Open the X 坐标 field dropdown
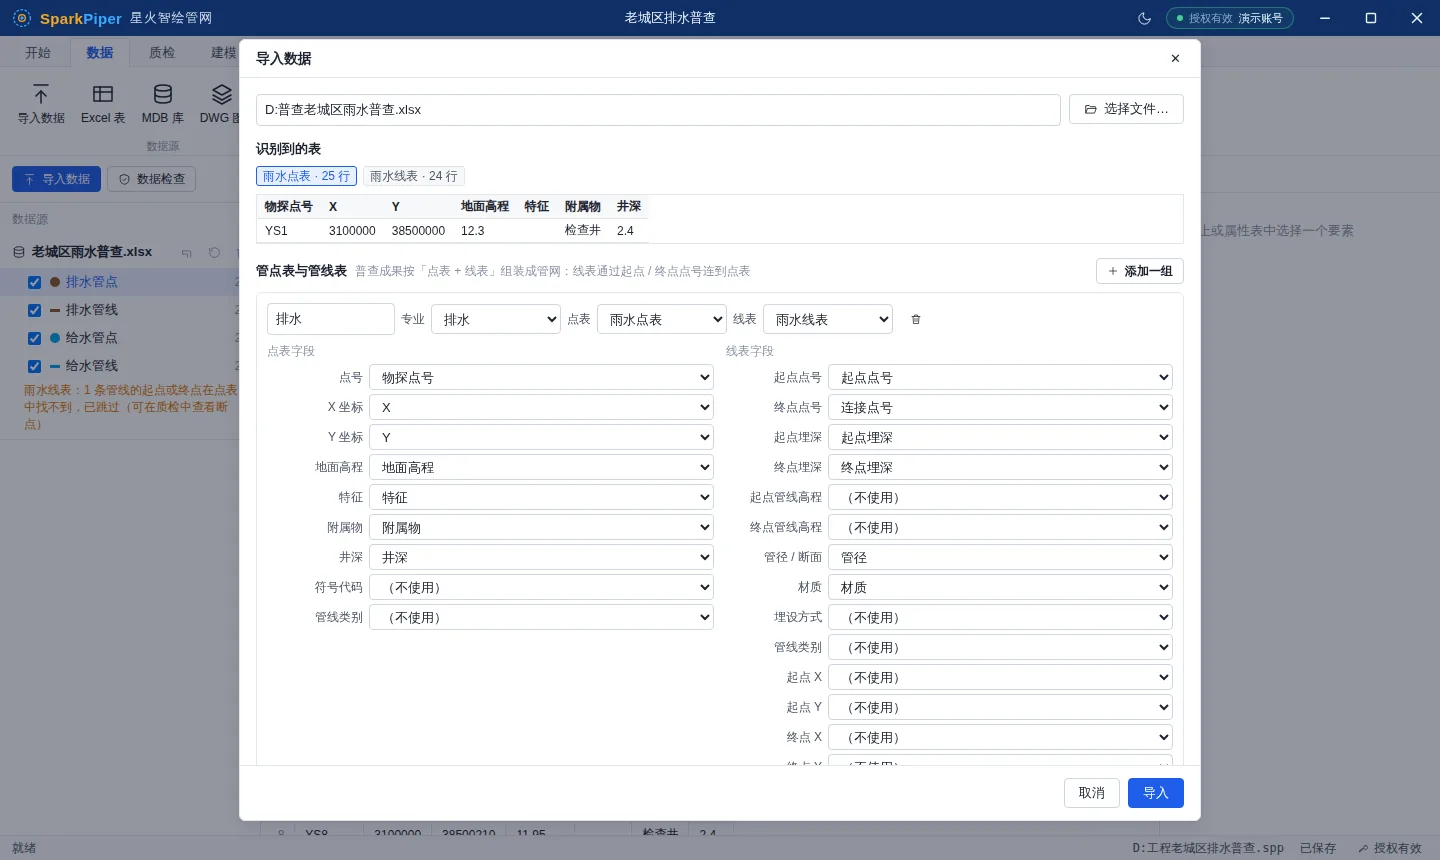This screenshot has height=860, width=1440. click(541, 407)
